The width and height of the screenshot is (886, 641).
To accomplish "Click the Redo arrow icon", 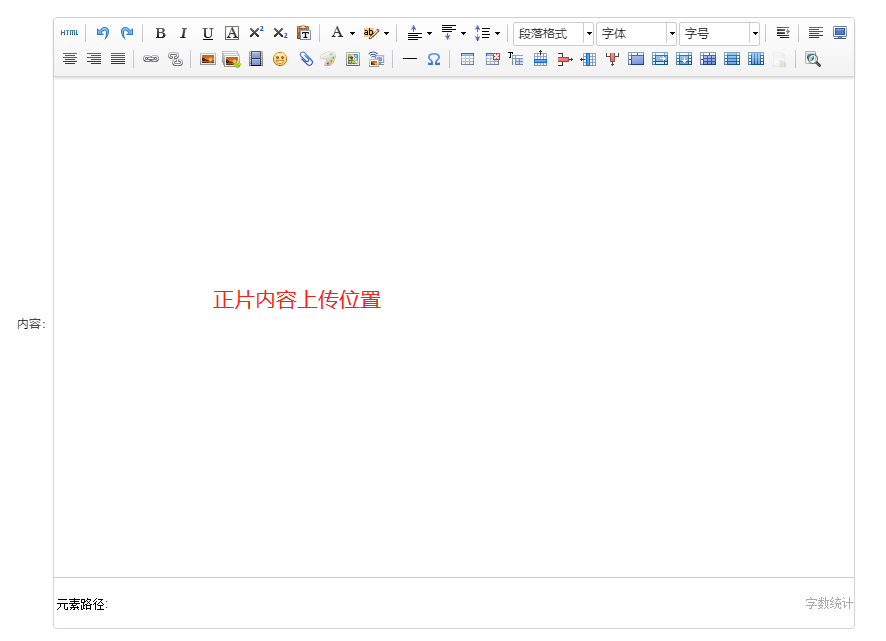I will click(127, 33).
